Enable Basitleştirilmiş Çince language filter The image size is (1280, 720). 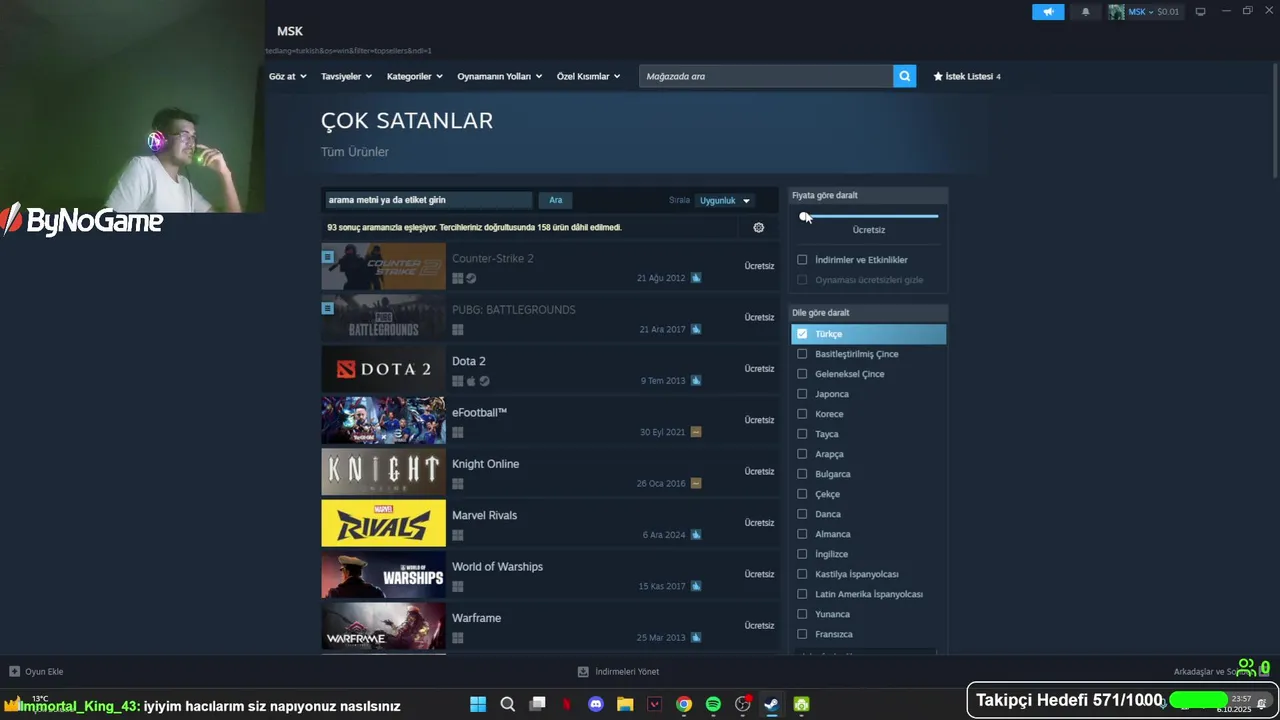click(802, 354)
